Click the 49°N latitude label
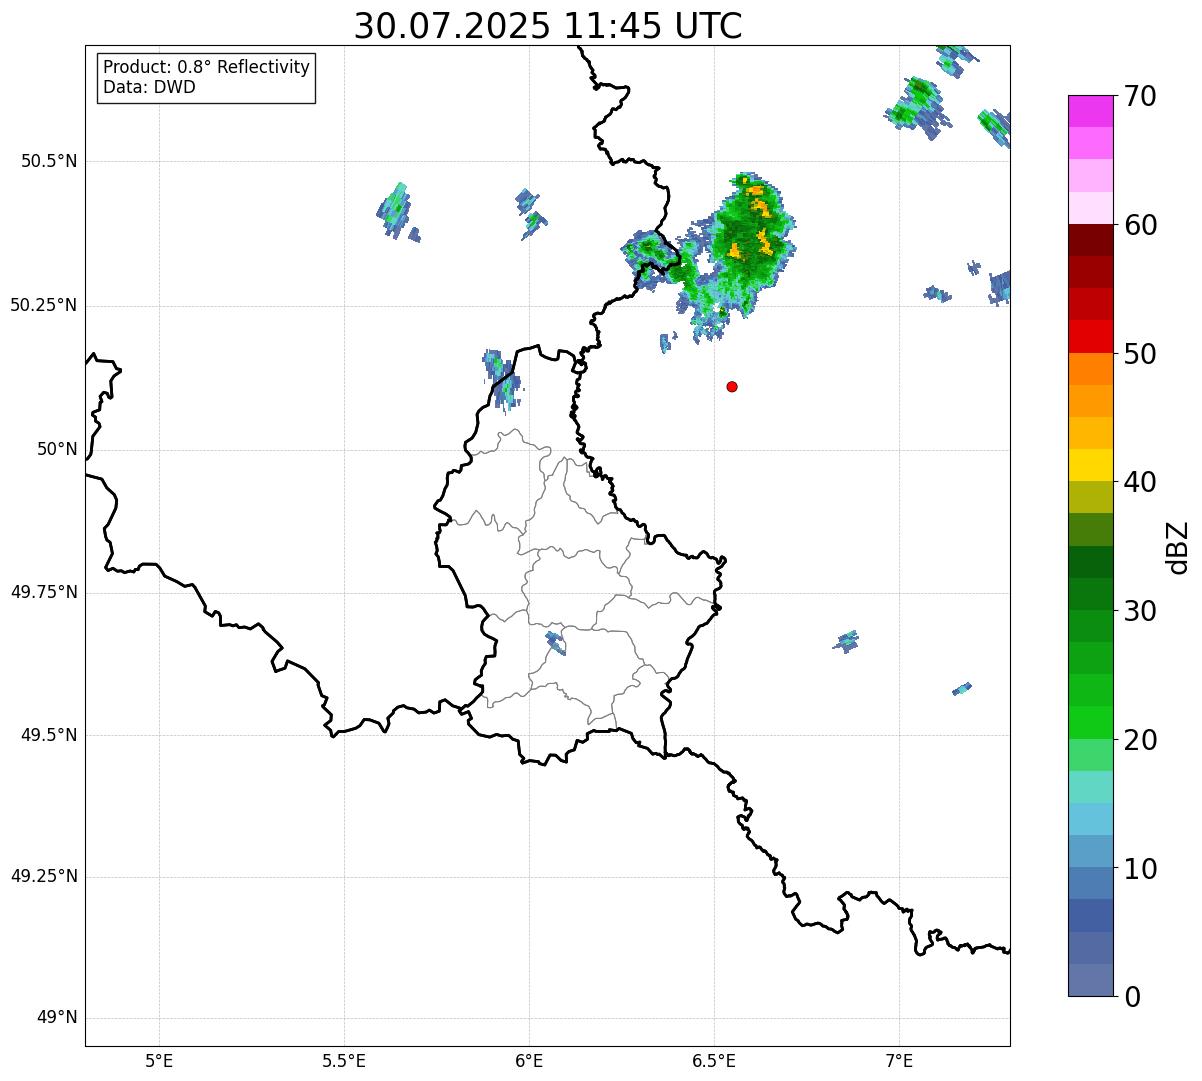 tap(58, 1017)
